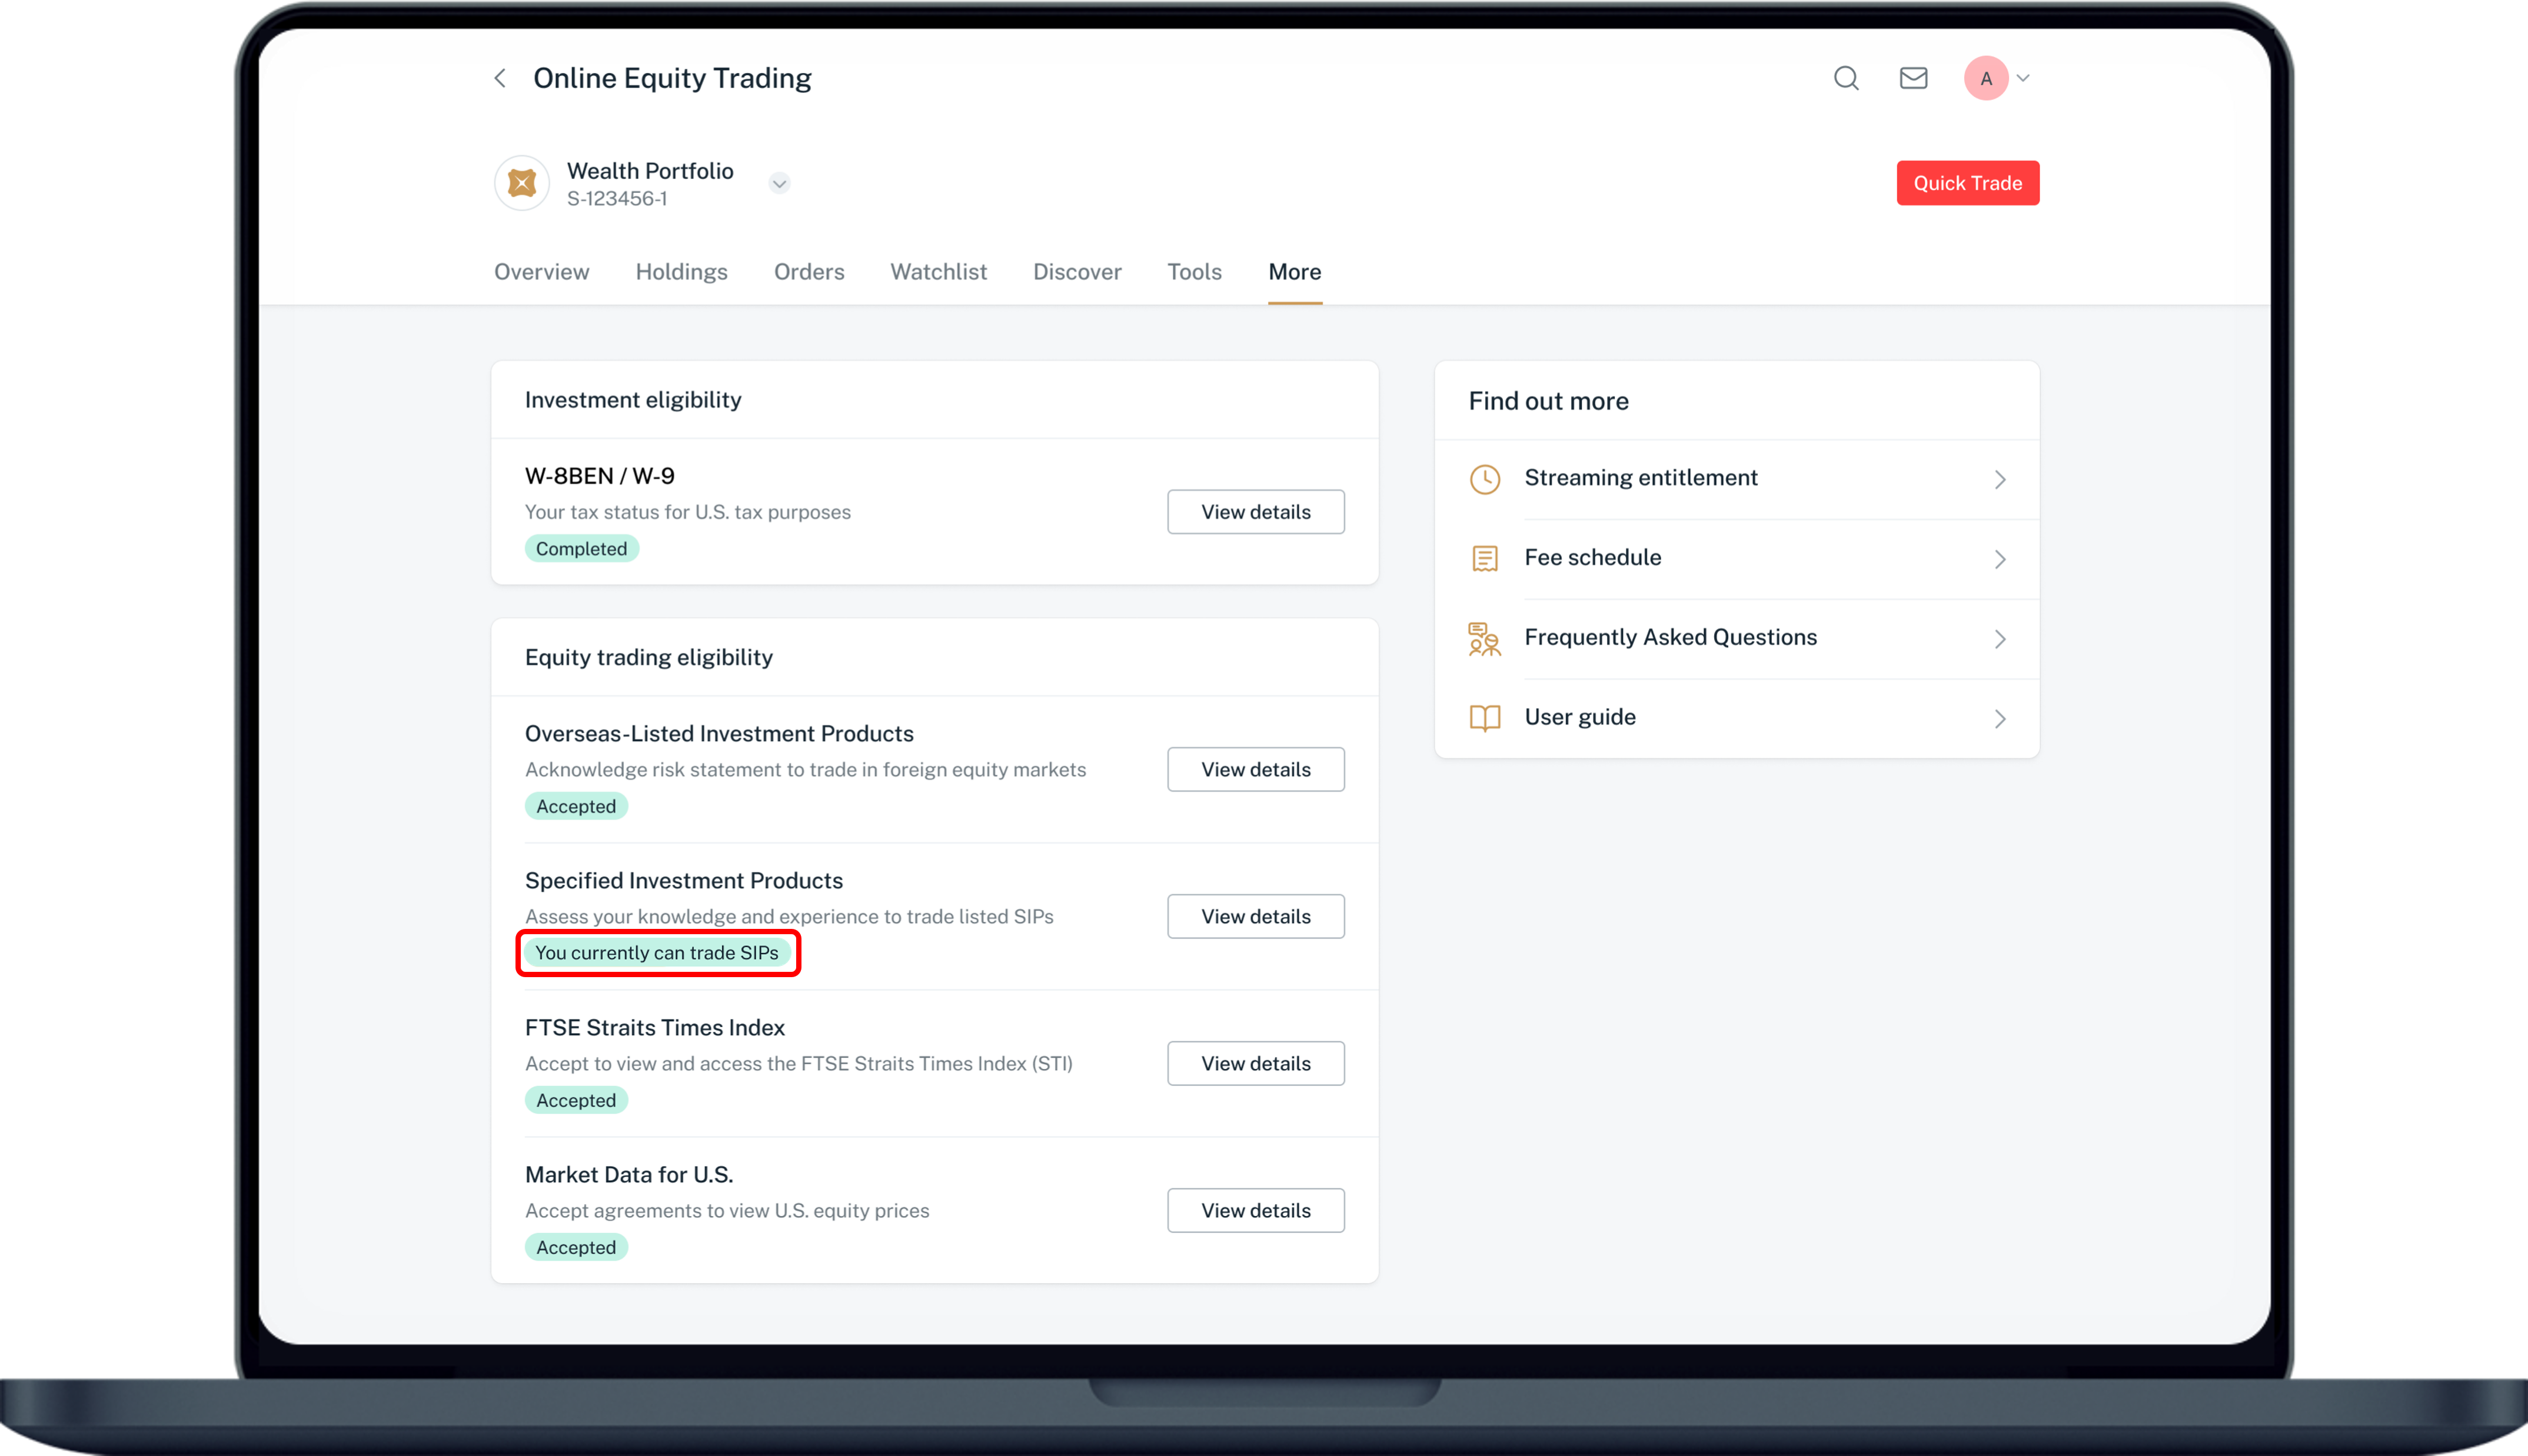This screenshot has height=1456, width=2528.
Task: Click the user avatar A
Action: 1986,78
